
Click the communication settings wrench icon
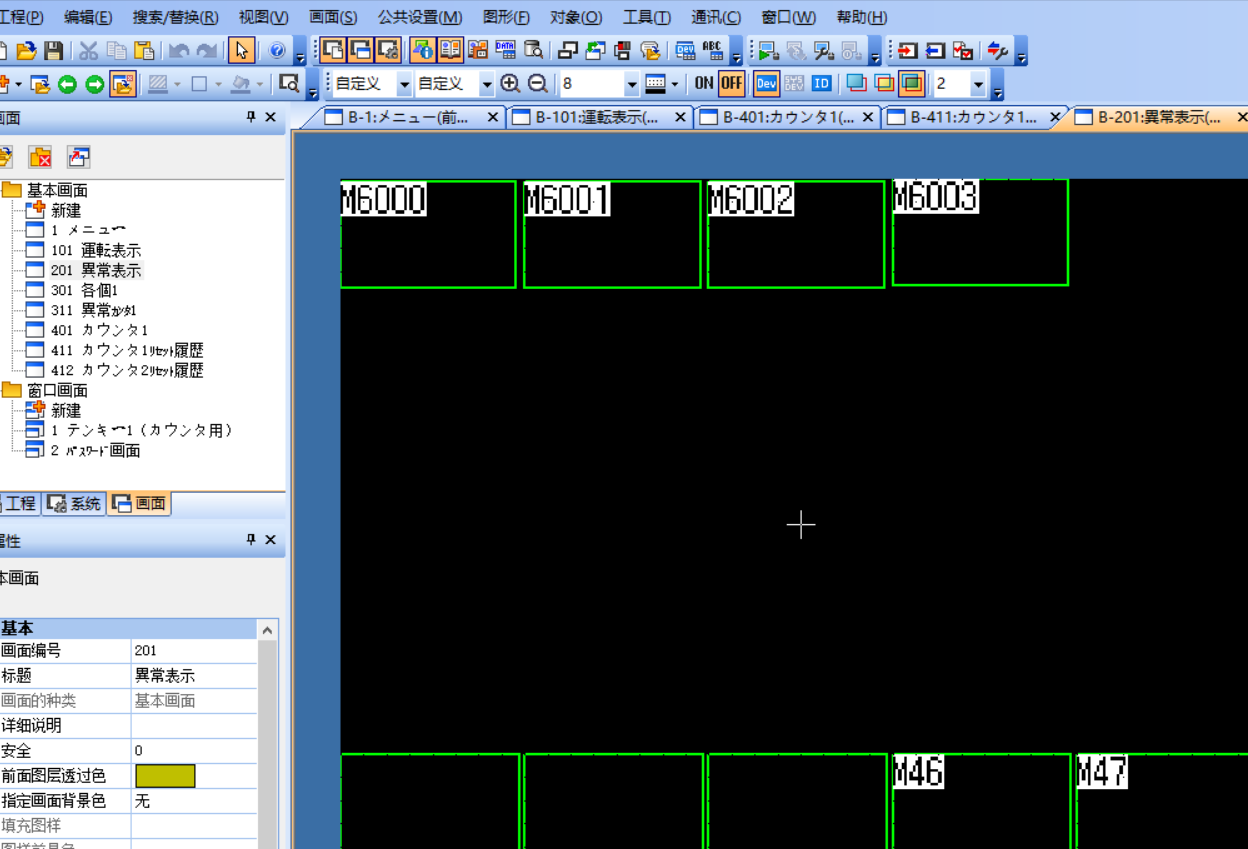(997, 50)
